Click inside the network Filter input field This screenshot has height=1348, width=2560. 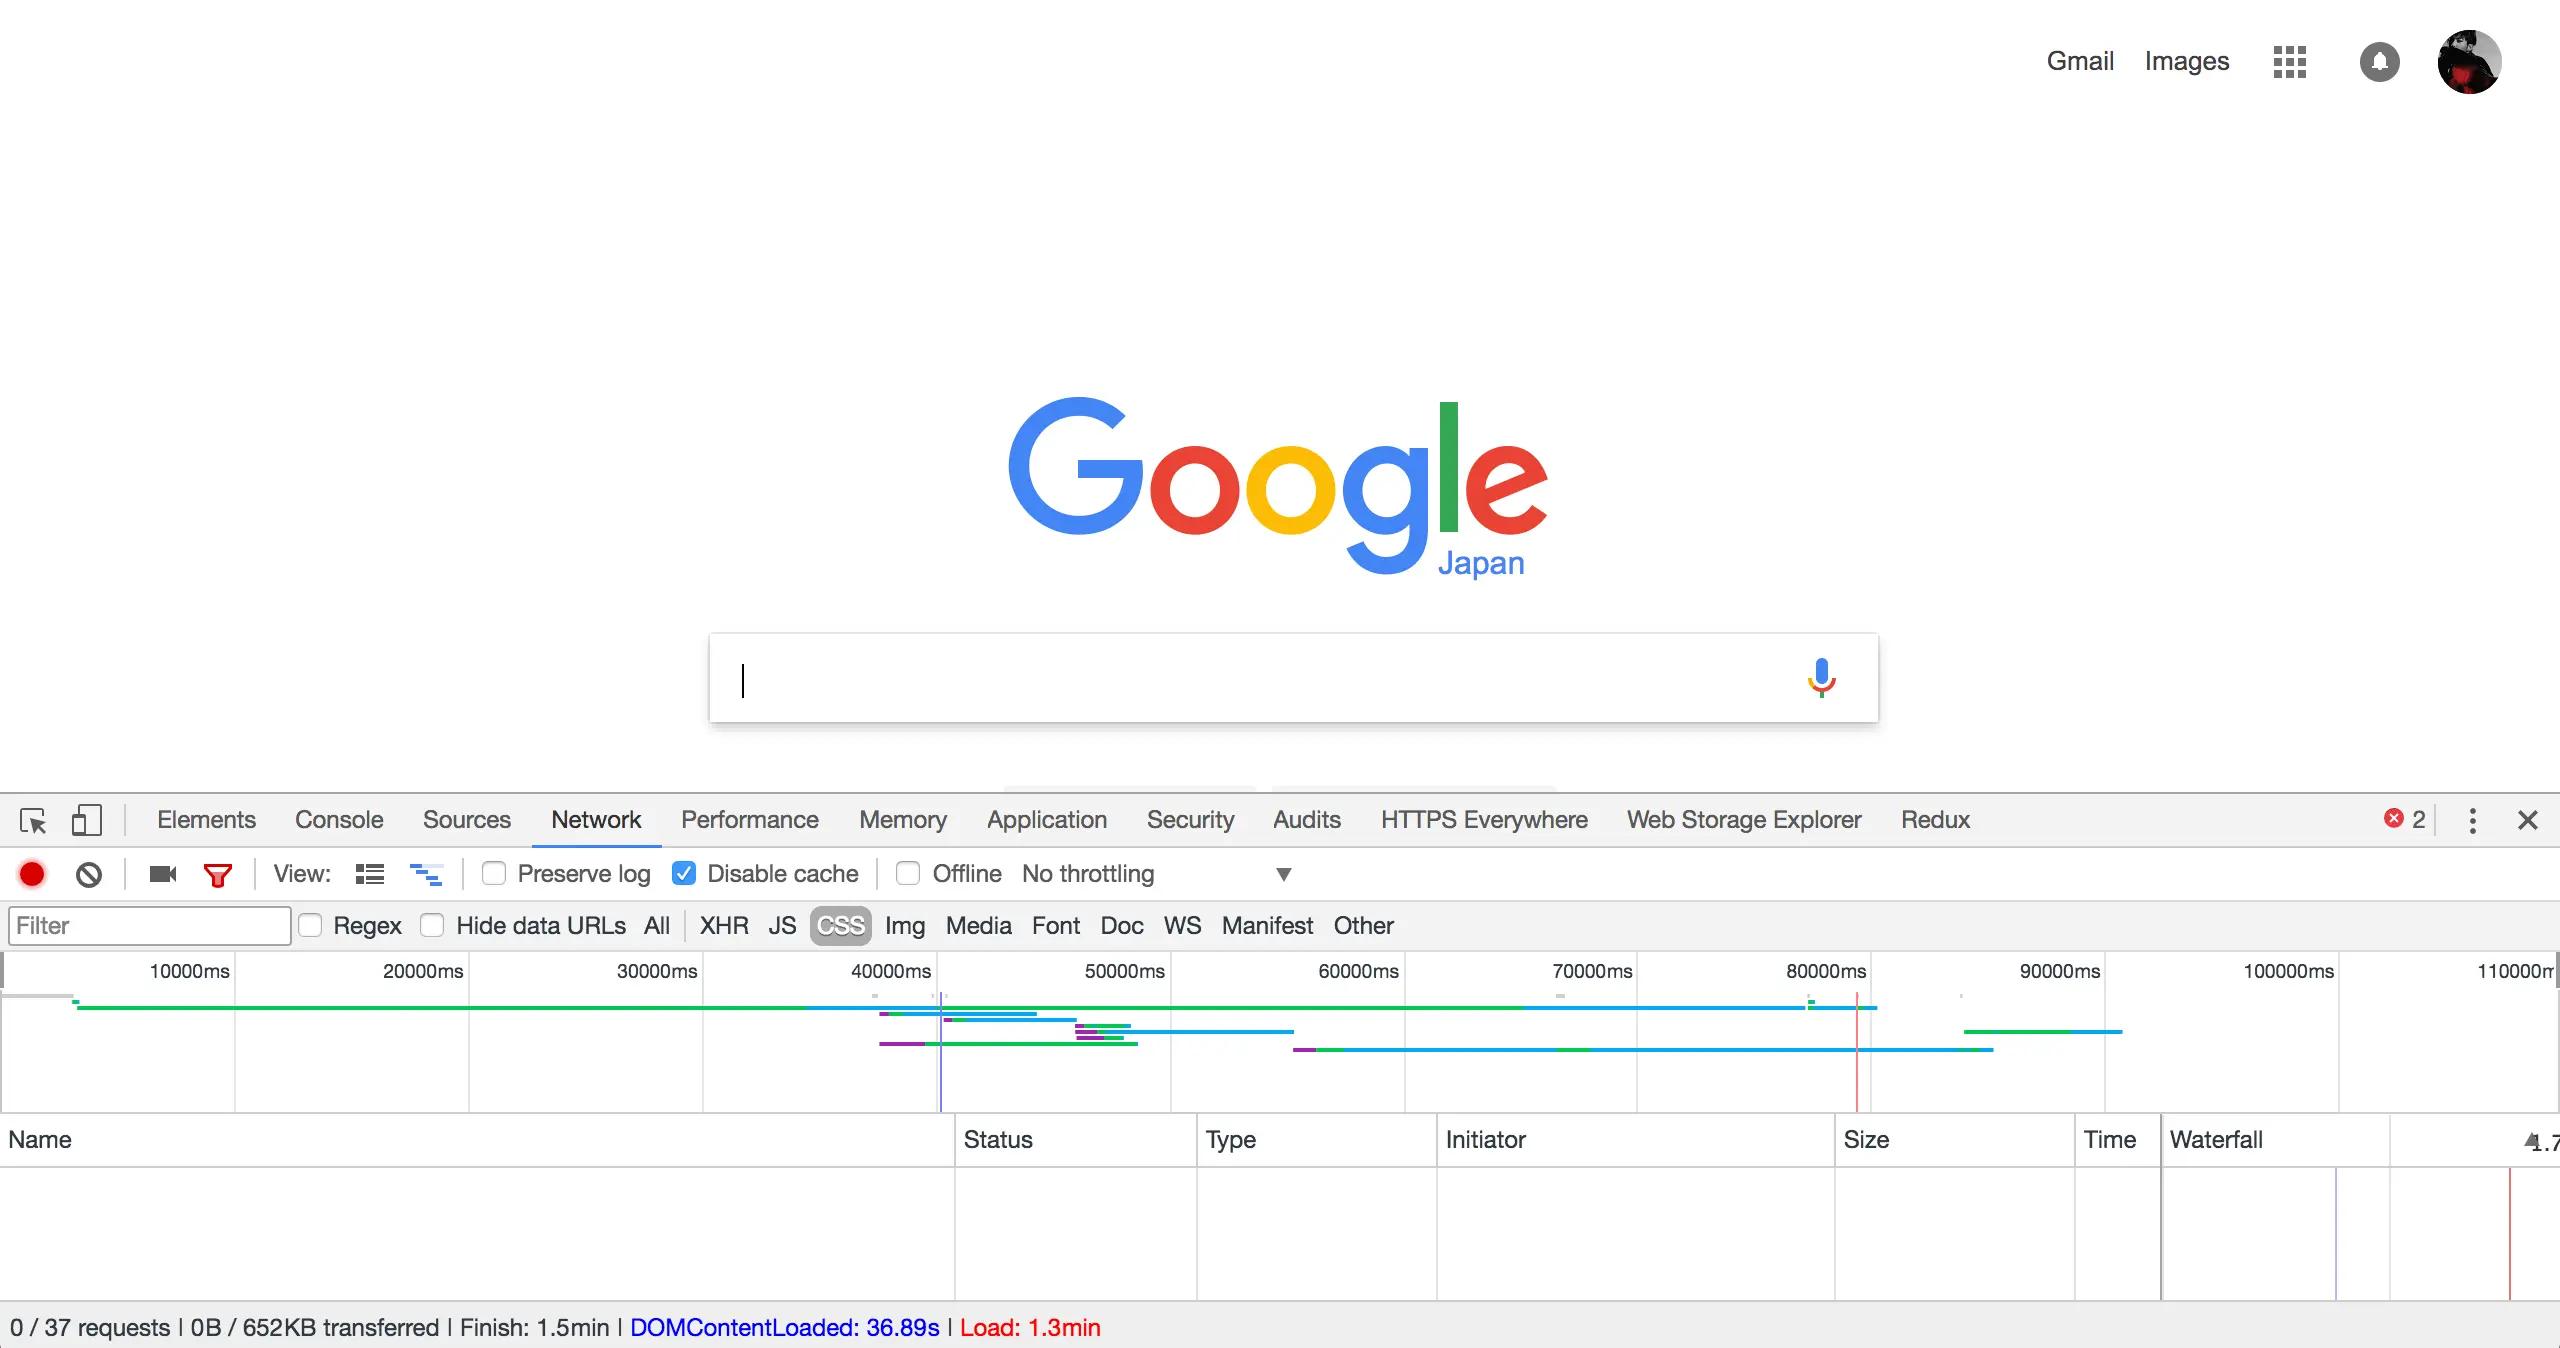[x=148, y=925]
